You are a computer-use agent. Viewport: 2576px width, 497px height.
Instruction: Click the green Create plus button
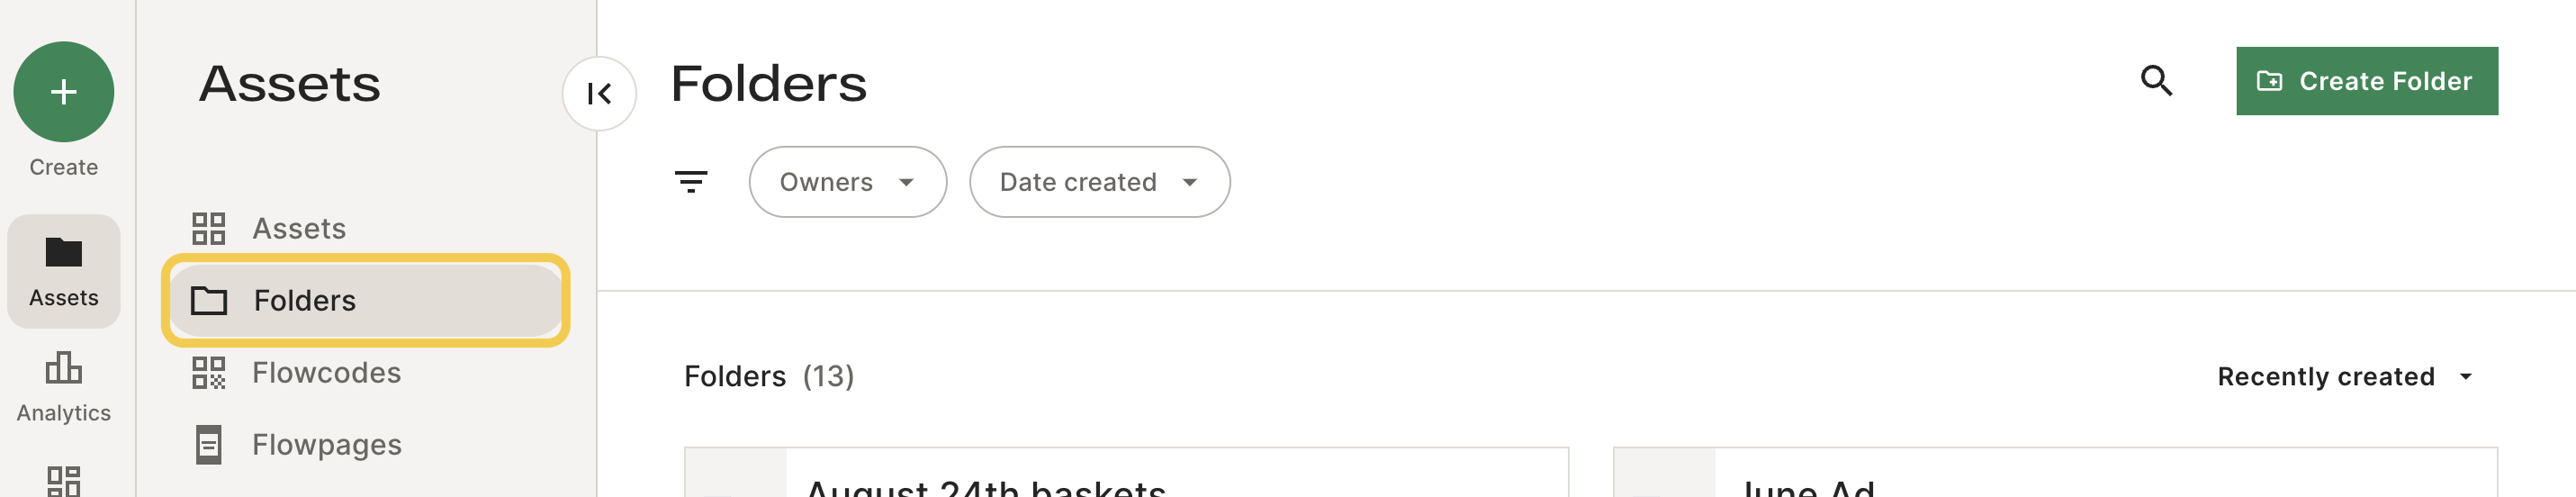point(63,92)
